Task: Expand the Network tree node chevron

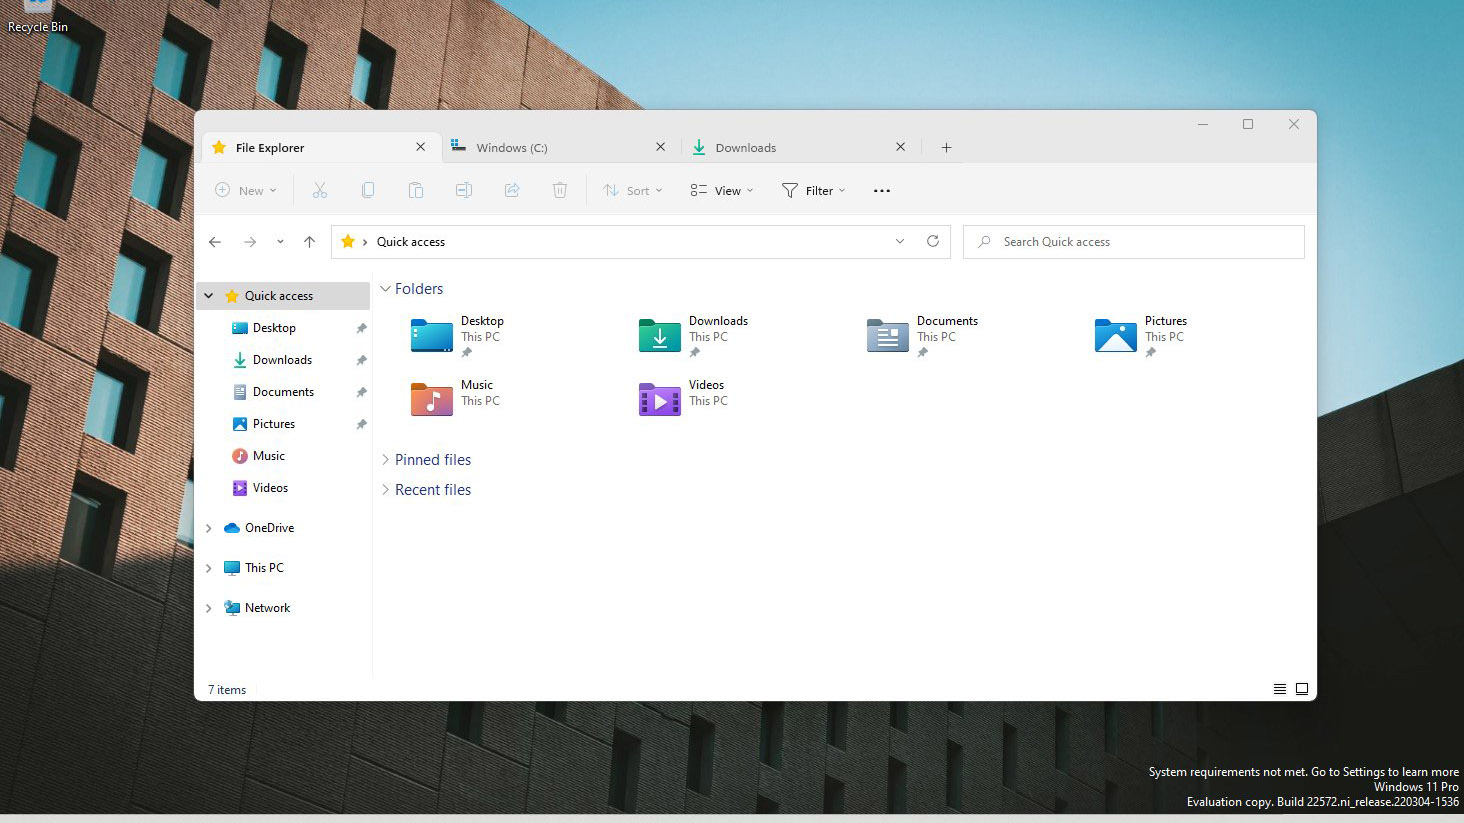Action: pos(209,608)
